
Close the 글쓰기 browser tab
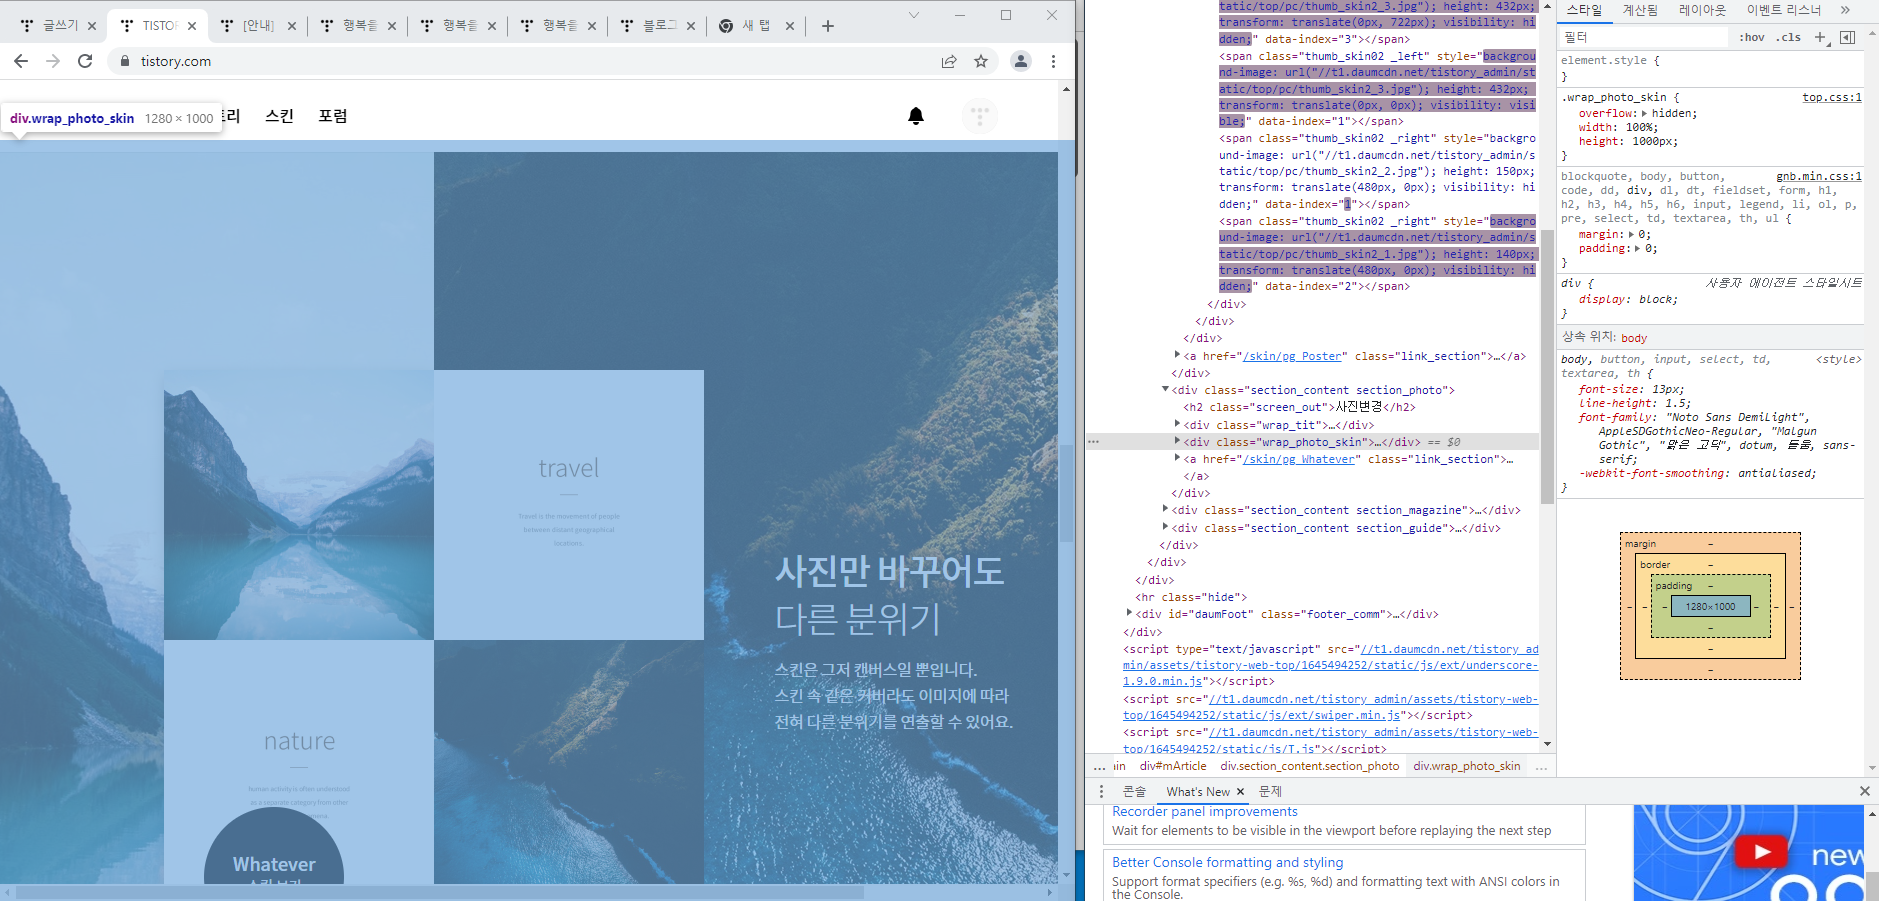coord(92,26)
